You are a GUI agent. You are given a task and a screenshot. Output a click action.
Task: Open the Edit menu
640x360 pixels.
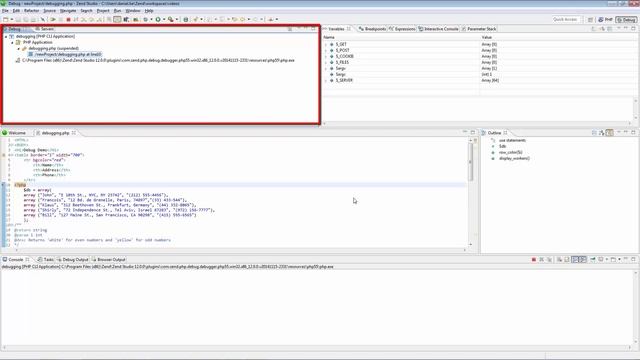coord(16,11)
